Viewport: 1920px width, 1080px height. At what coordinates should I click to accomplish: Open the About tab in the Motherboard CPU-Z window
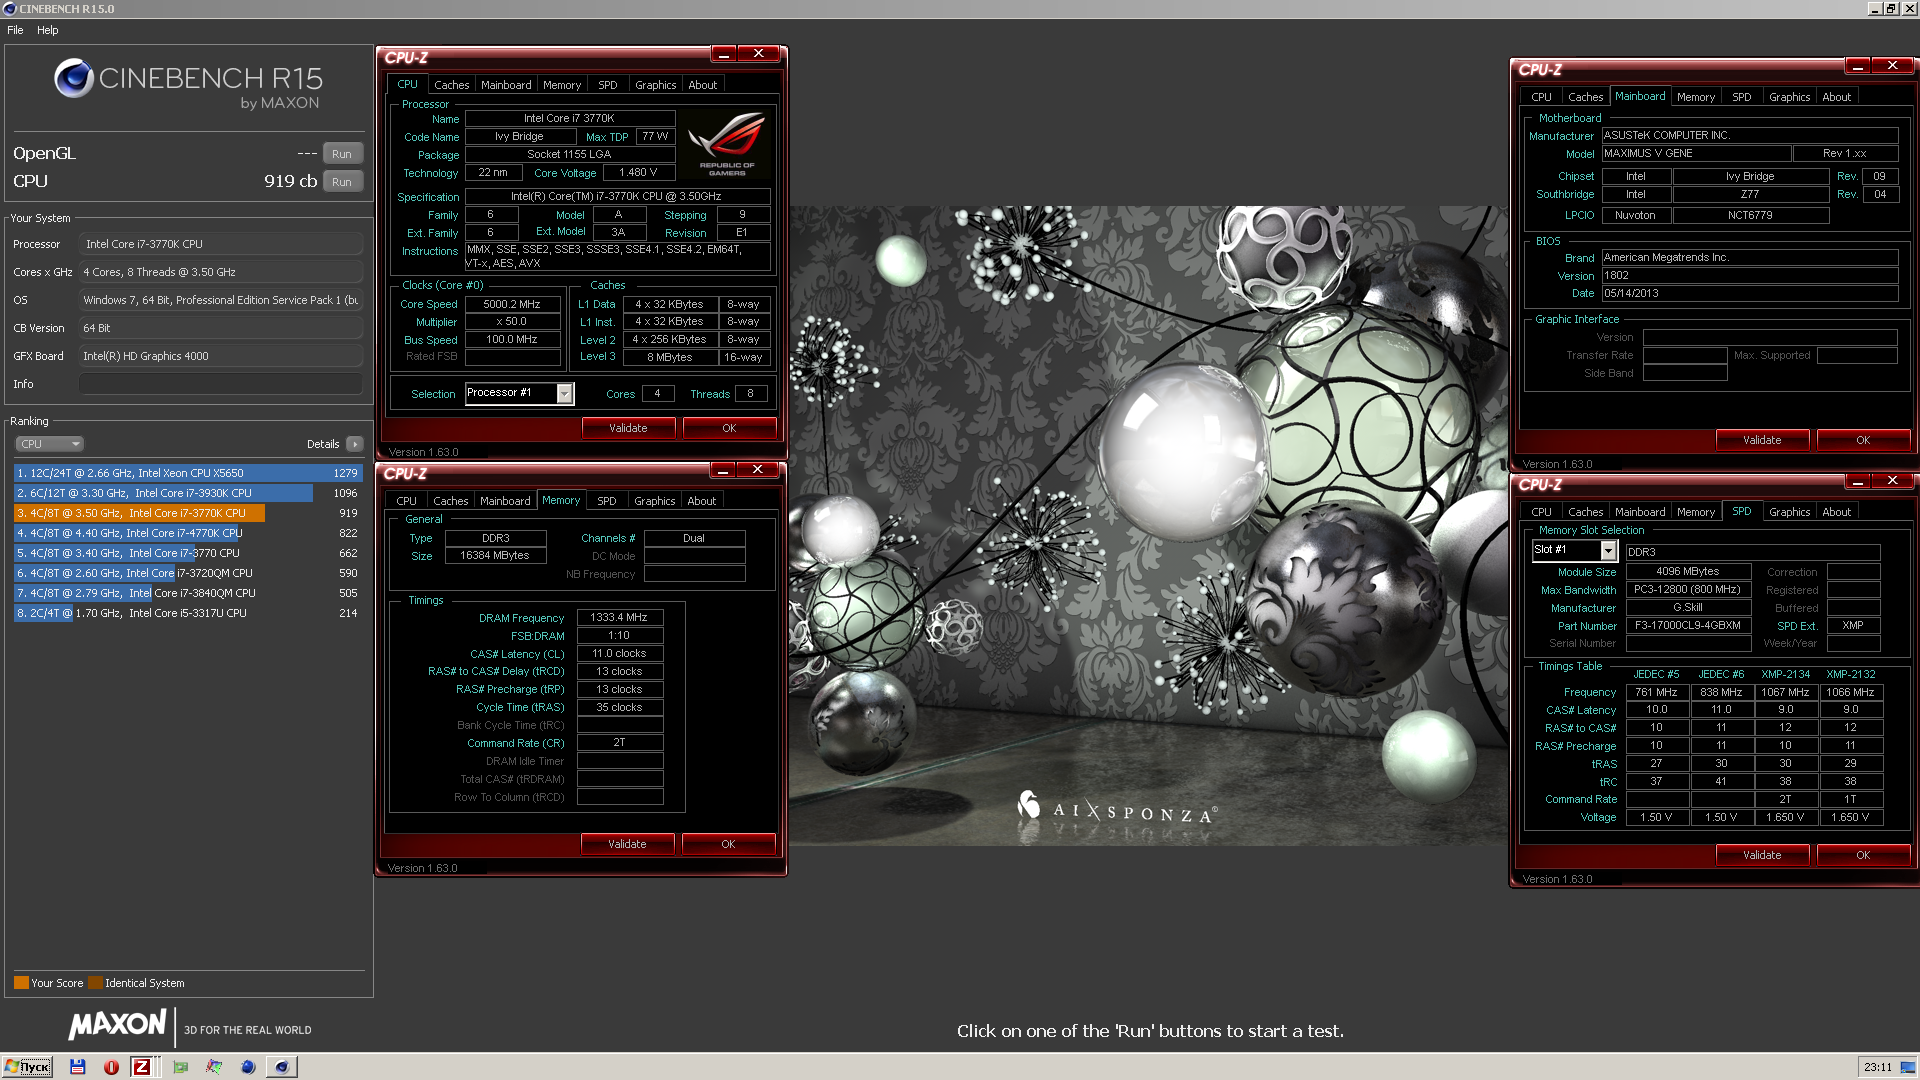pyautogui.click(x=1836, y=97)
